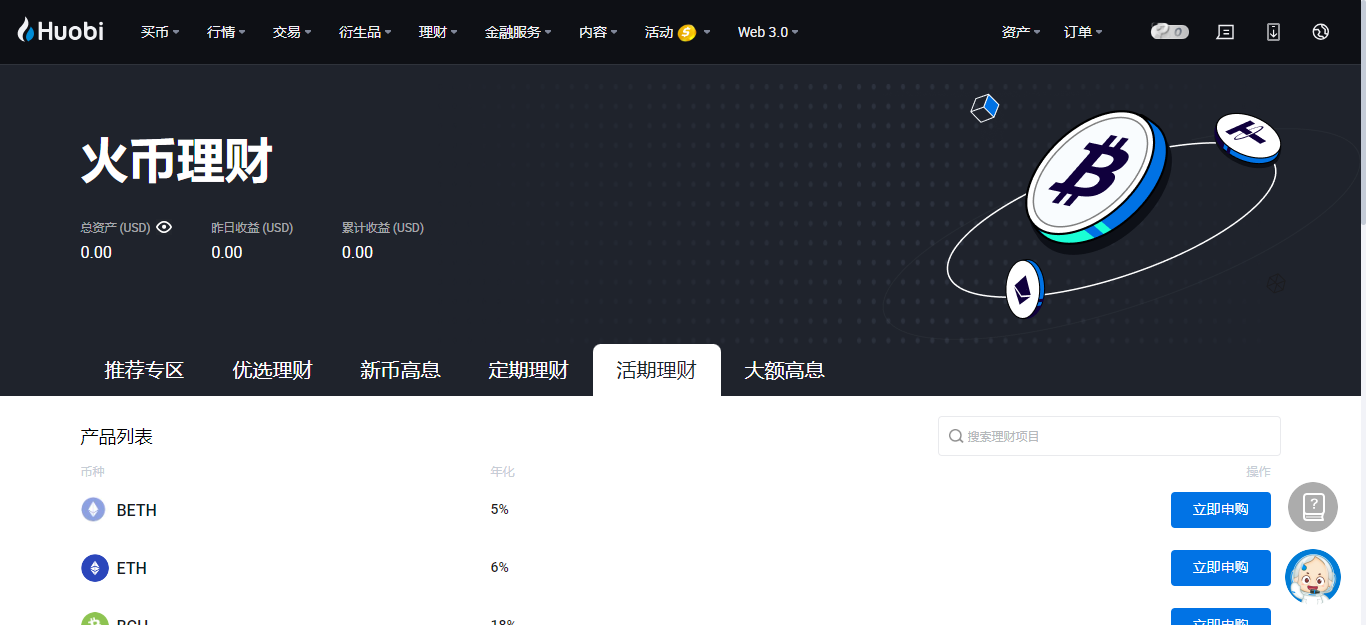Click the 操作 column header
Image resolution: width=1366 pixels, height=625 pixels.
pos(1258,472)
